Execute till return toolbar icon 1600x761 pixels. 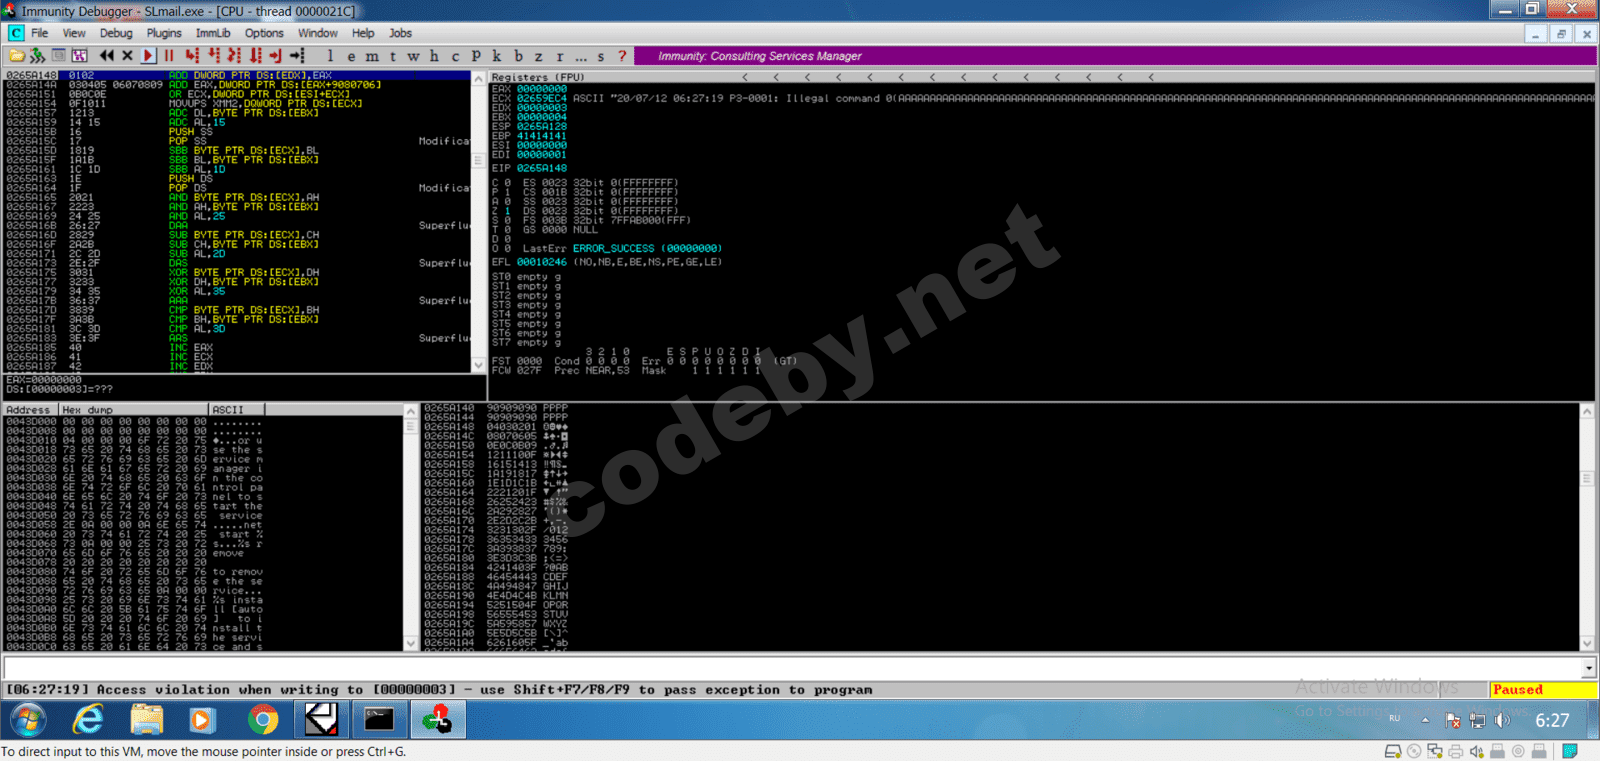pos(275,56)
